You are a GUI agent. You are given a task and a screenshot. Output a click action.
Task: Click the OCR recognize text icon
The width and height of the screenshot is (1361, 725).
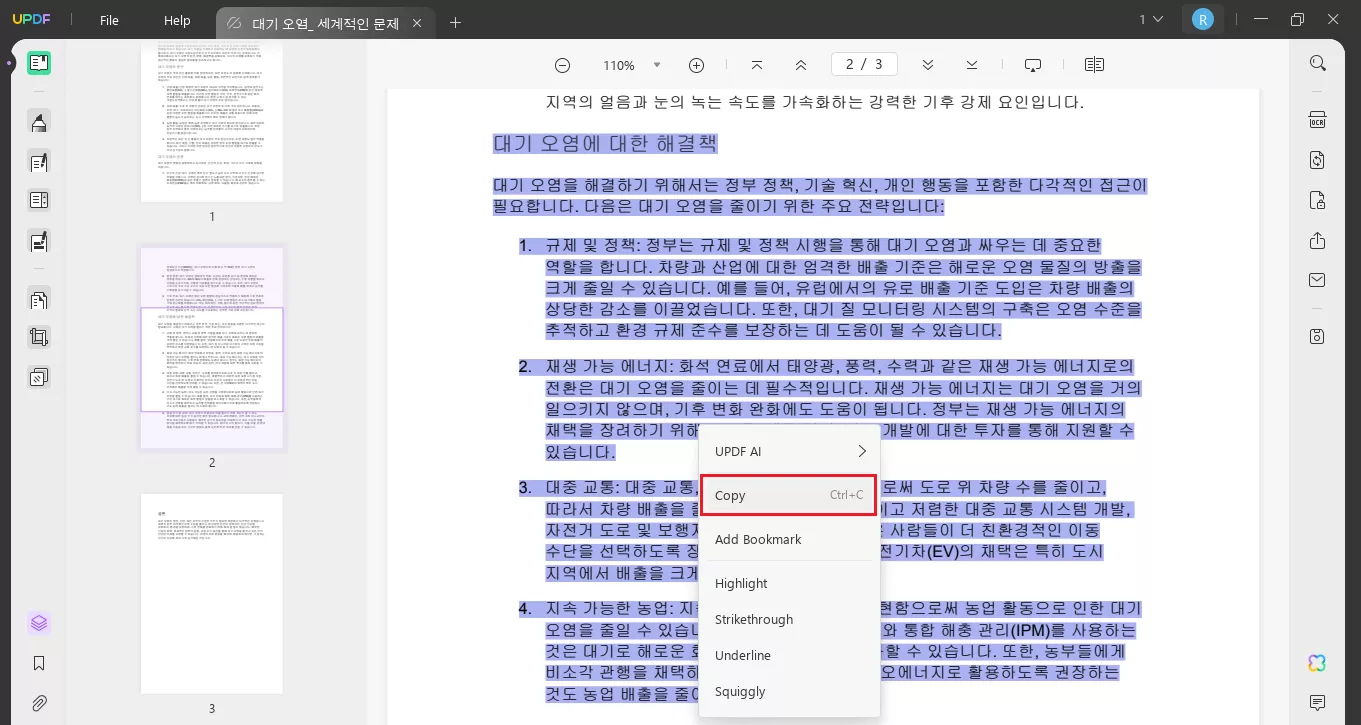(1317, 121)
